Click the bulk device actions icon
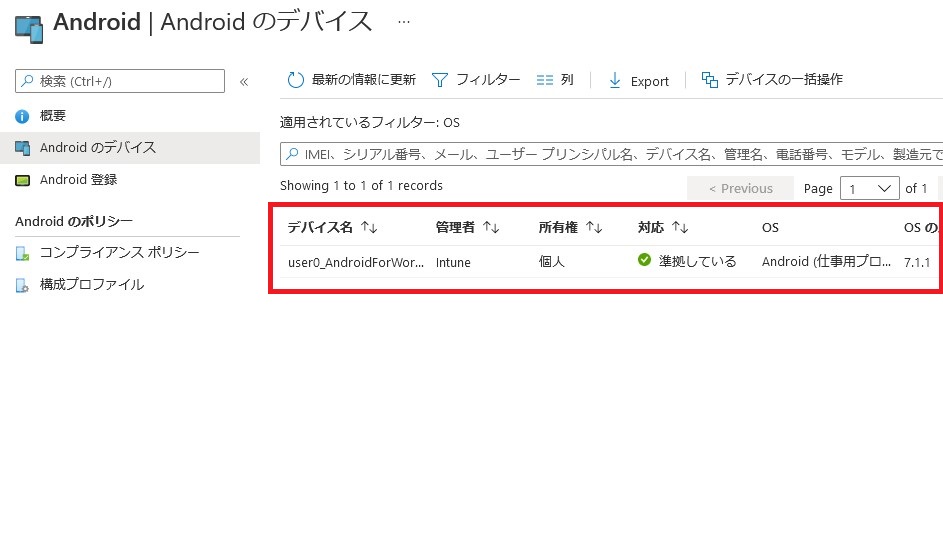Screen dimensions: 943x554 pyautogui.click(x=710, y=80)
